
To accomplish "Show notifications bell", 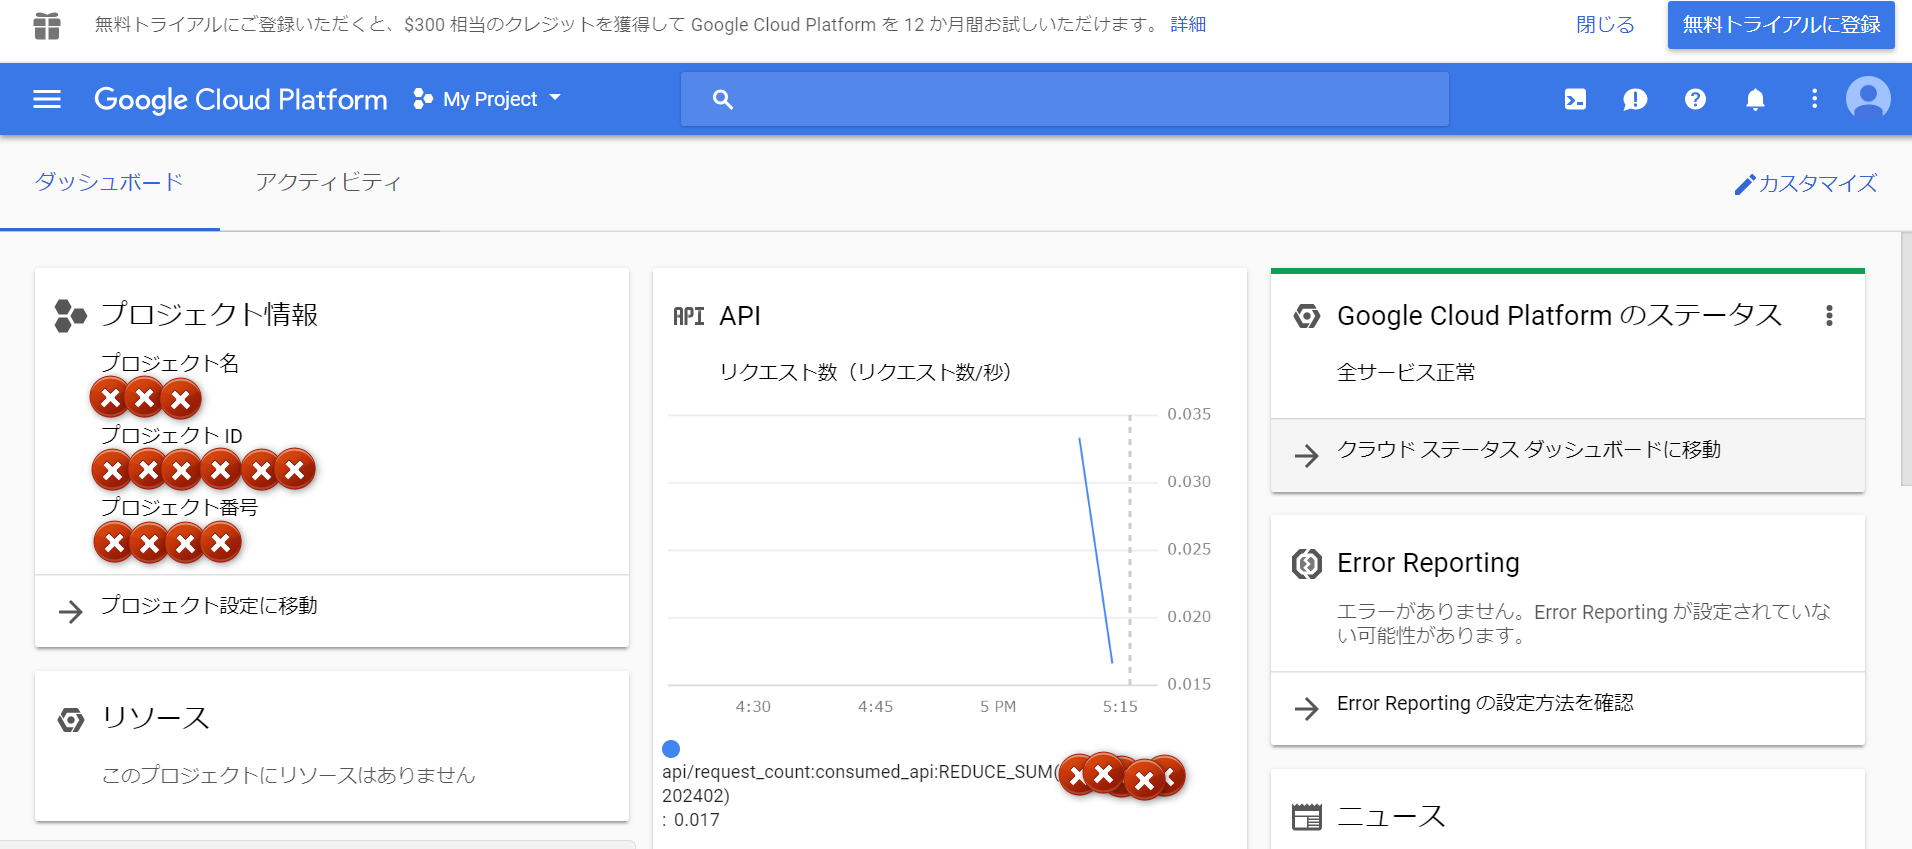I will (1755, 99).
